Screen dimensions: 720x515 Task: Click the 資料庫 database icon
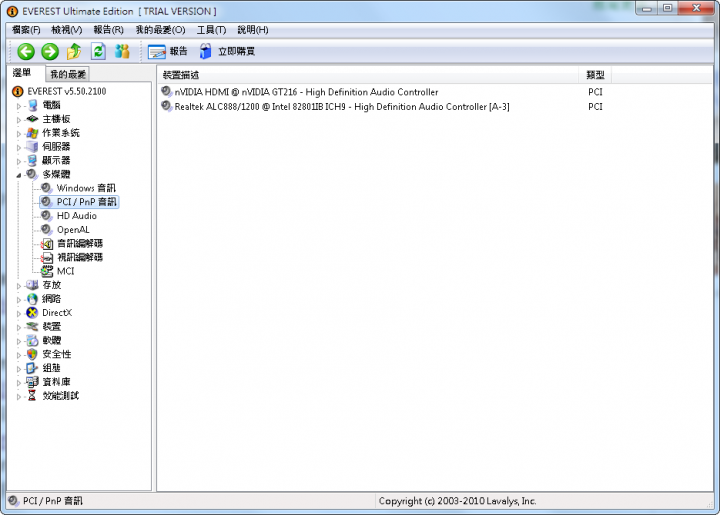pos(32,381)
